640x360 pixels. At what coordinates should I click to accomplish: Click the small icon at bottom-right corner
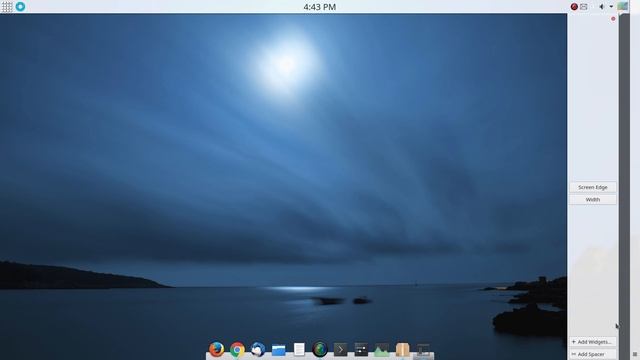click(x=635, y=355)
